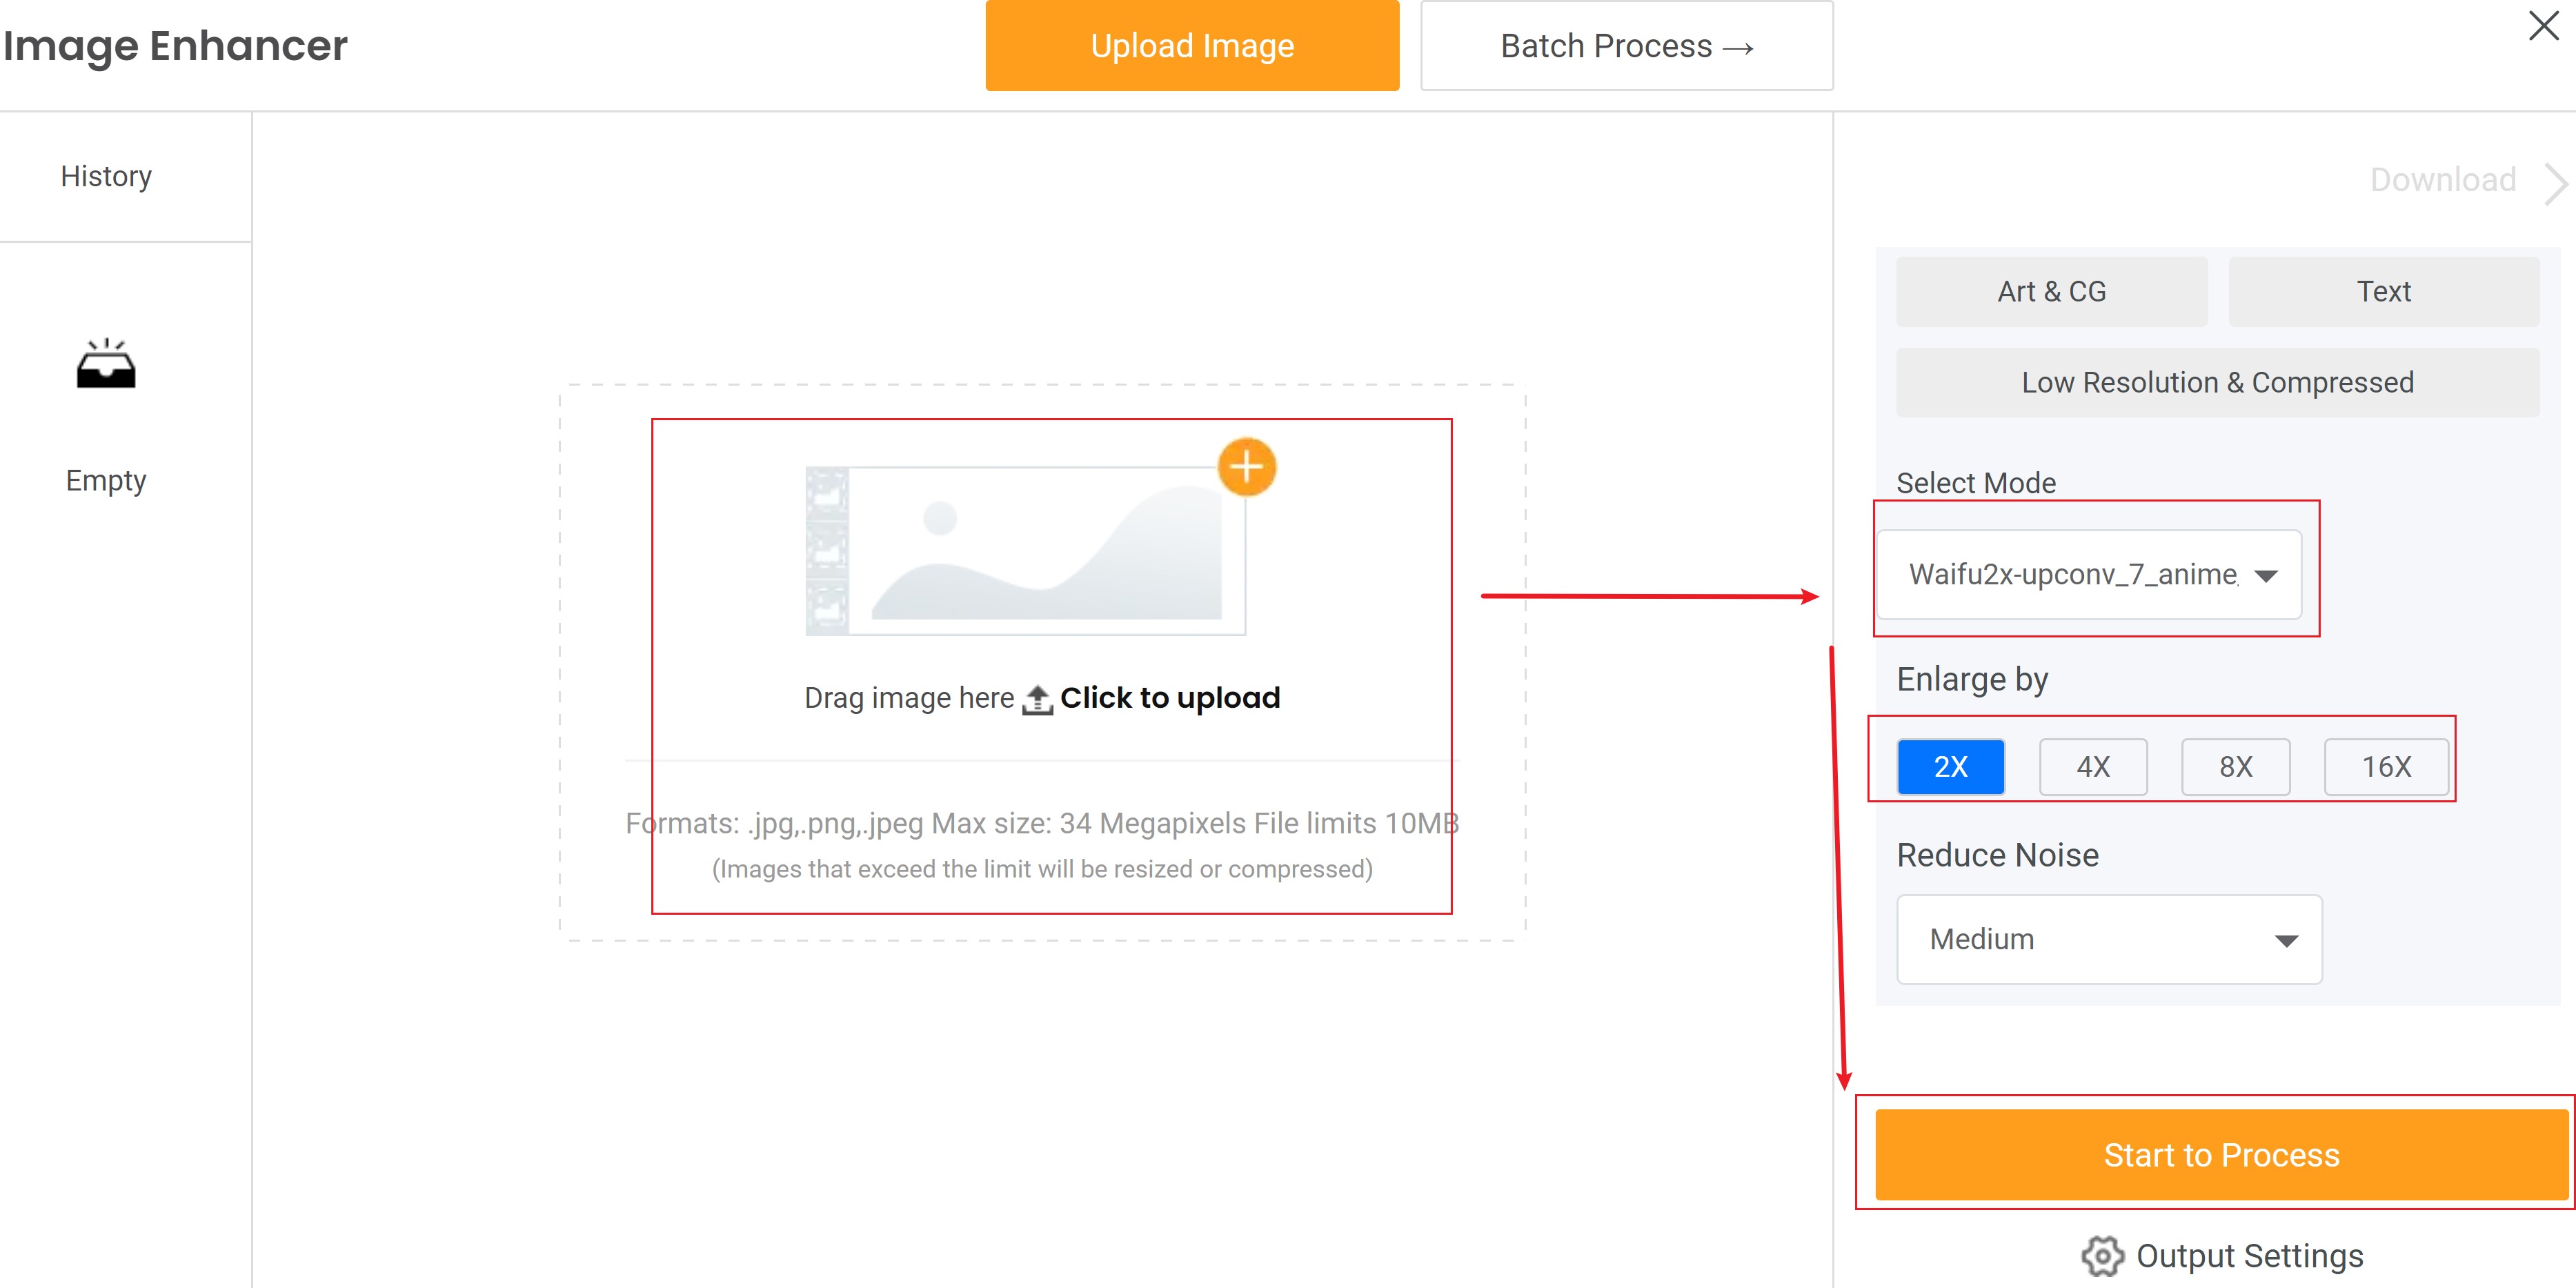This screenshot has width=2576, height=1288.
Task: Select the 2X enlarge option
Action: (x=1950, y=767)
